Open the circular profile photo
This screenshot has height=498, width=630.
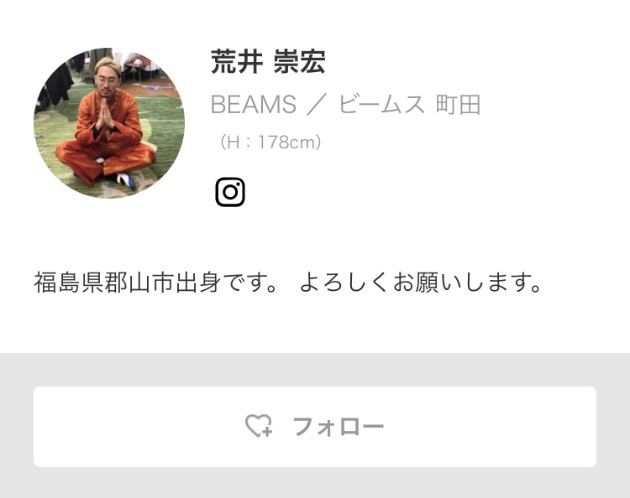click(109, 123)
